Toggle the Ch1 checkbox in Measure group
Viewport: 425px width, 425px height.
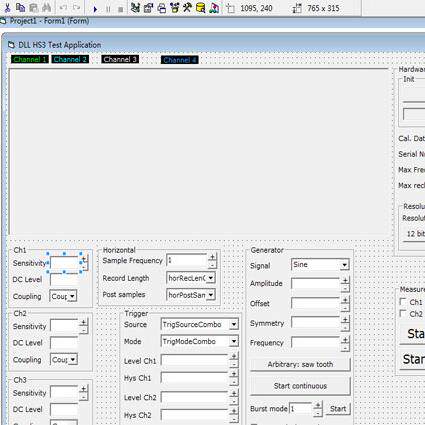tap(403, 302)
